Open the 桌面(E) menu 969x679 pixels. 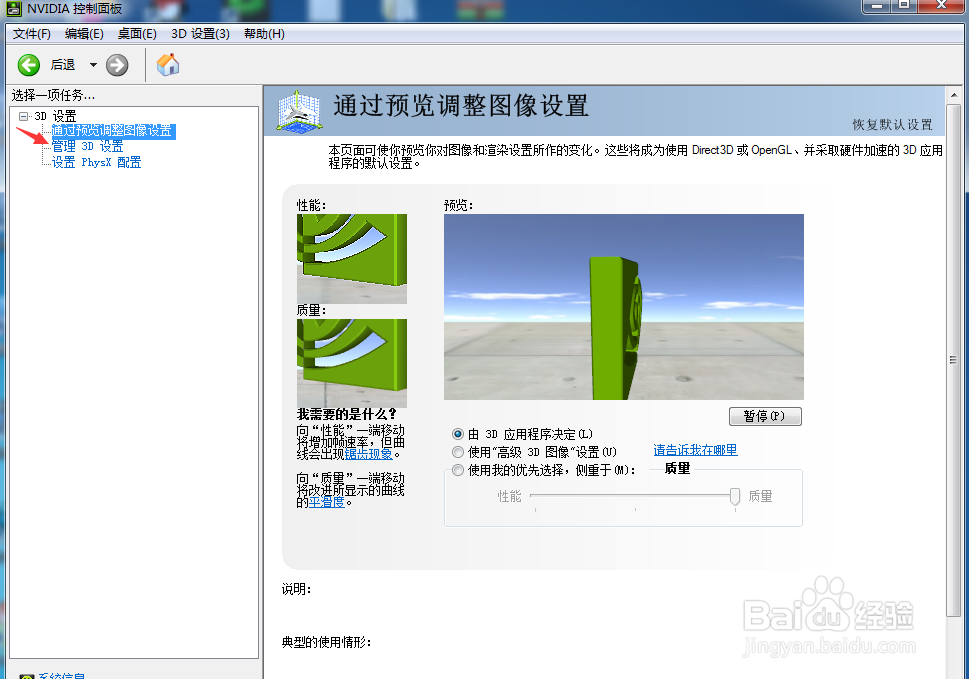tap(137, 34)
